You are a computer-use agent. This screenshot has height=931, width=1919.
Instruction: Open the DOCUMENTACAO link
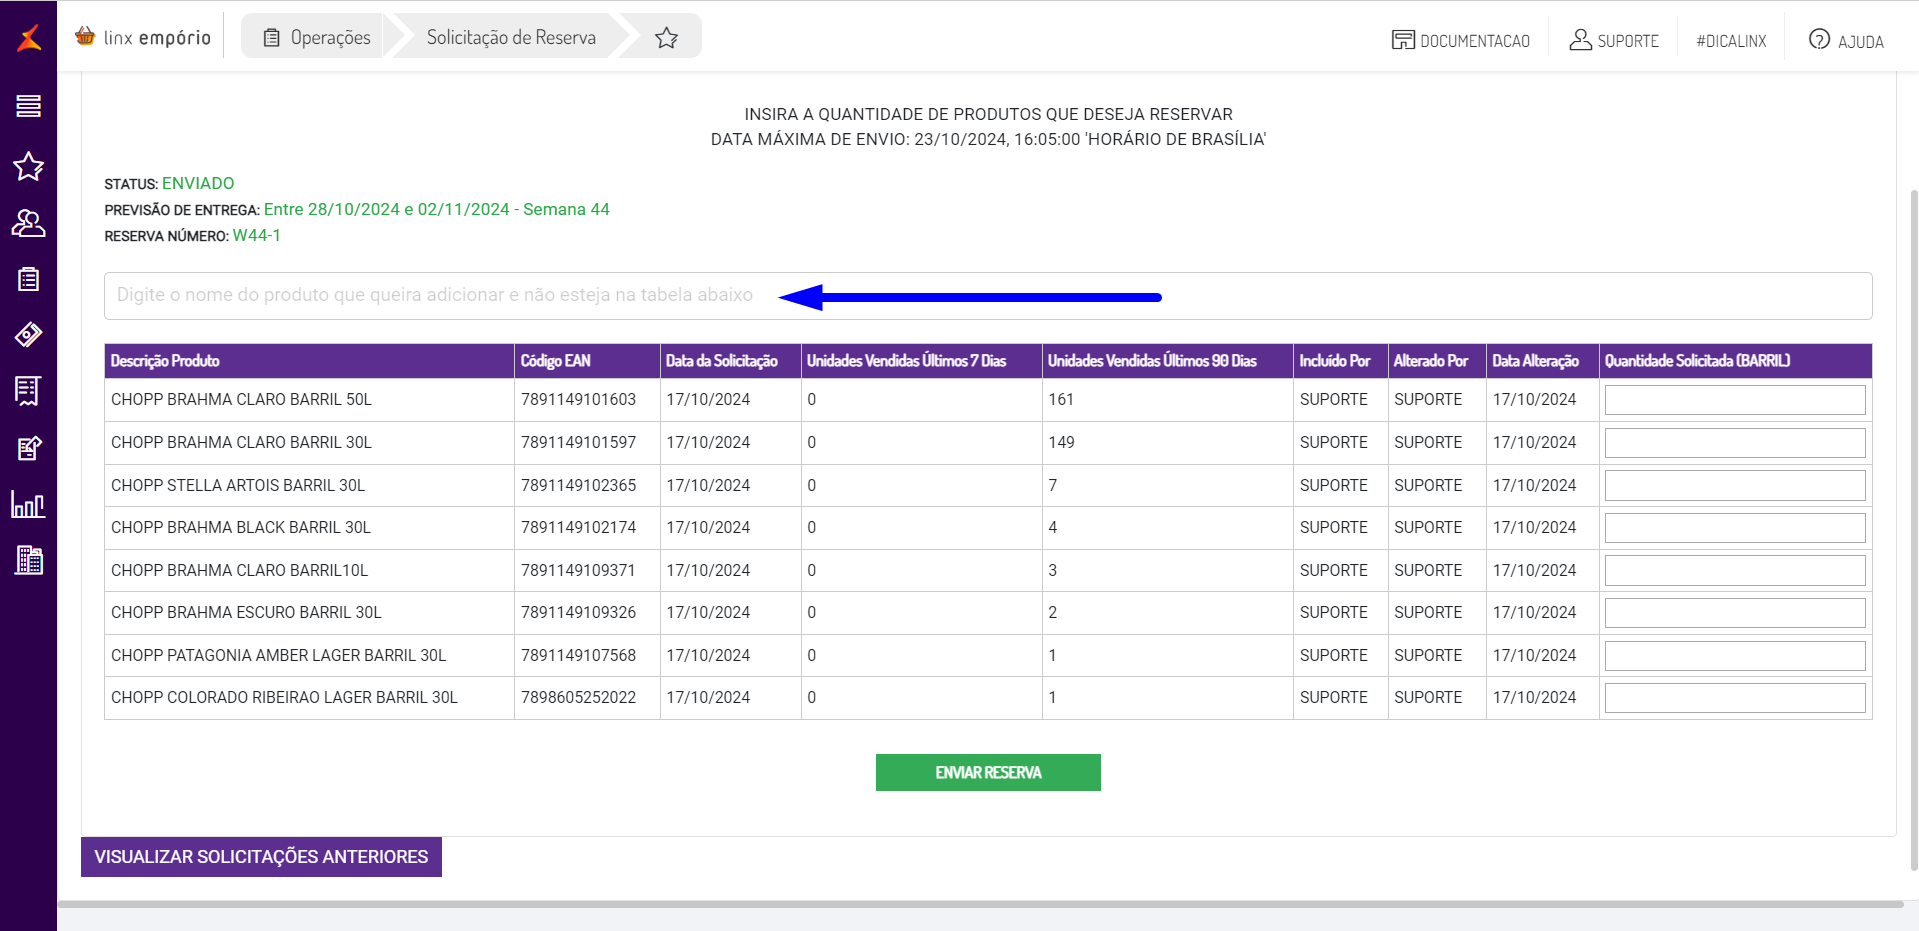pos(1461,41)
